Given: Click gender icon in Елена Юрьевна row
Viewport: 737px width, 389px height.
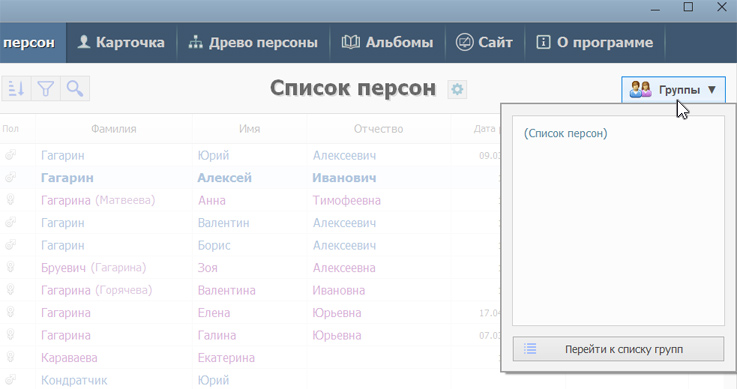Looking at the screenshot, I should [10, 312].
